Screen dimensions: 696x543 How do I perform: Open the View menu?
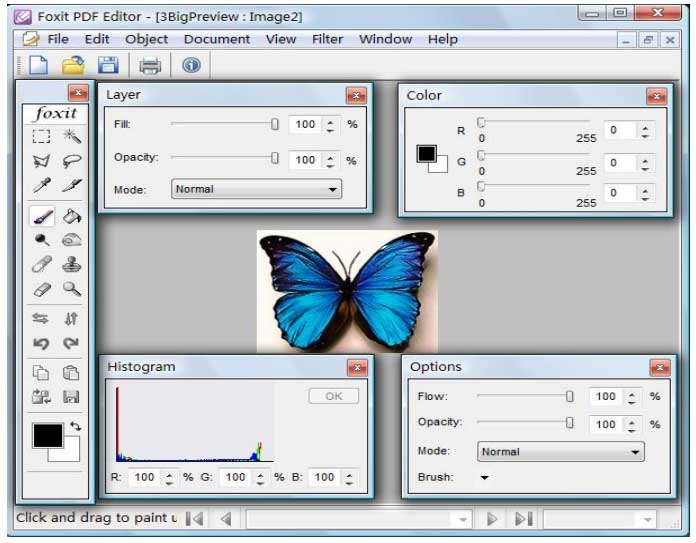(281, 39)
